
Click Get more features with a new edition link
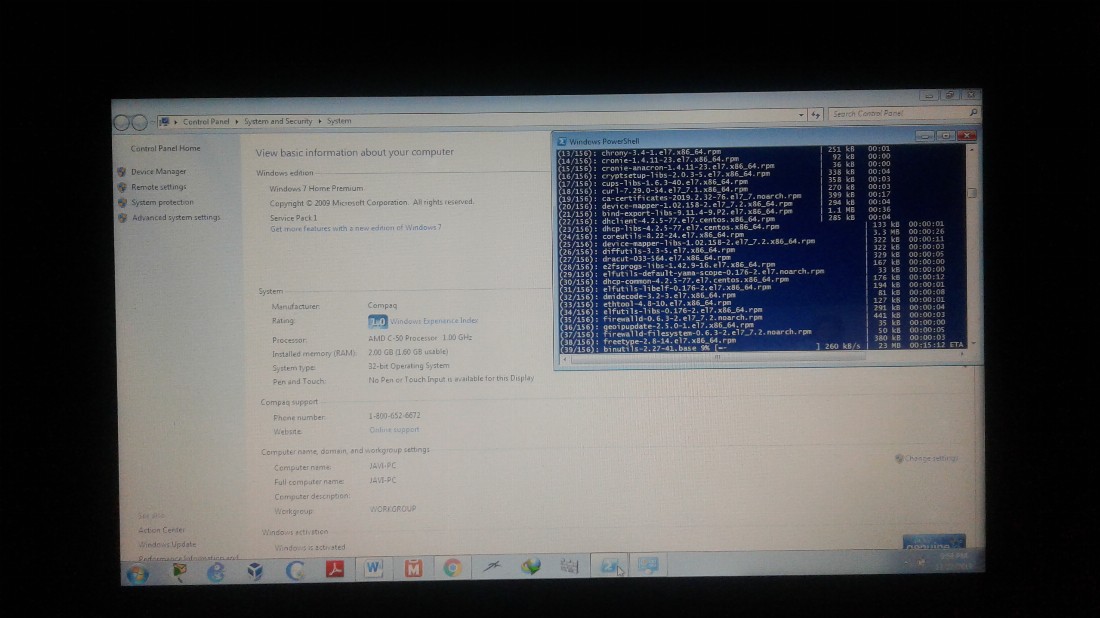[x=356, y=229]
